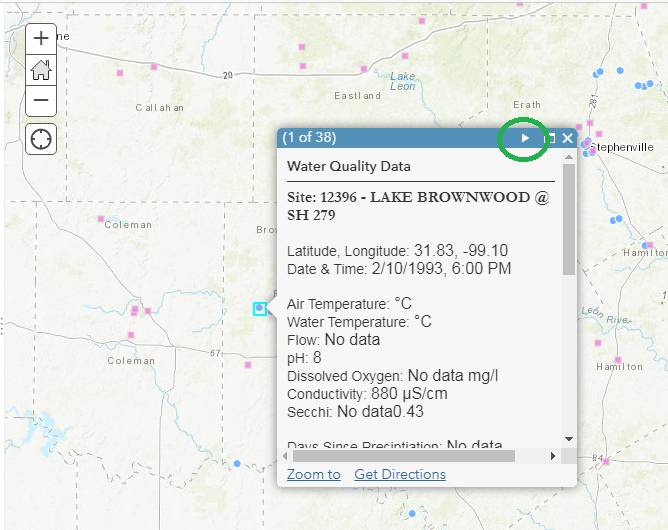
Task: Click the Erath county label
Action: (527, 105)
